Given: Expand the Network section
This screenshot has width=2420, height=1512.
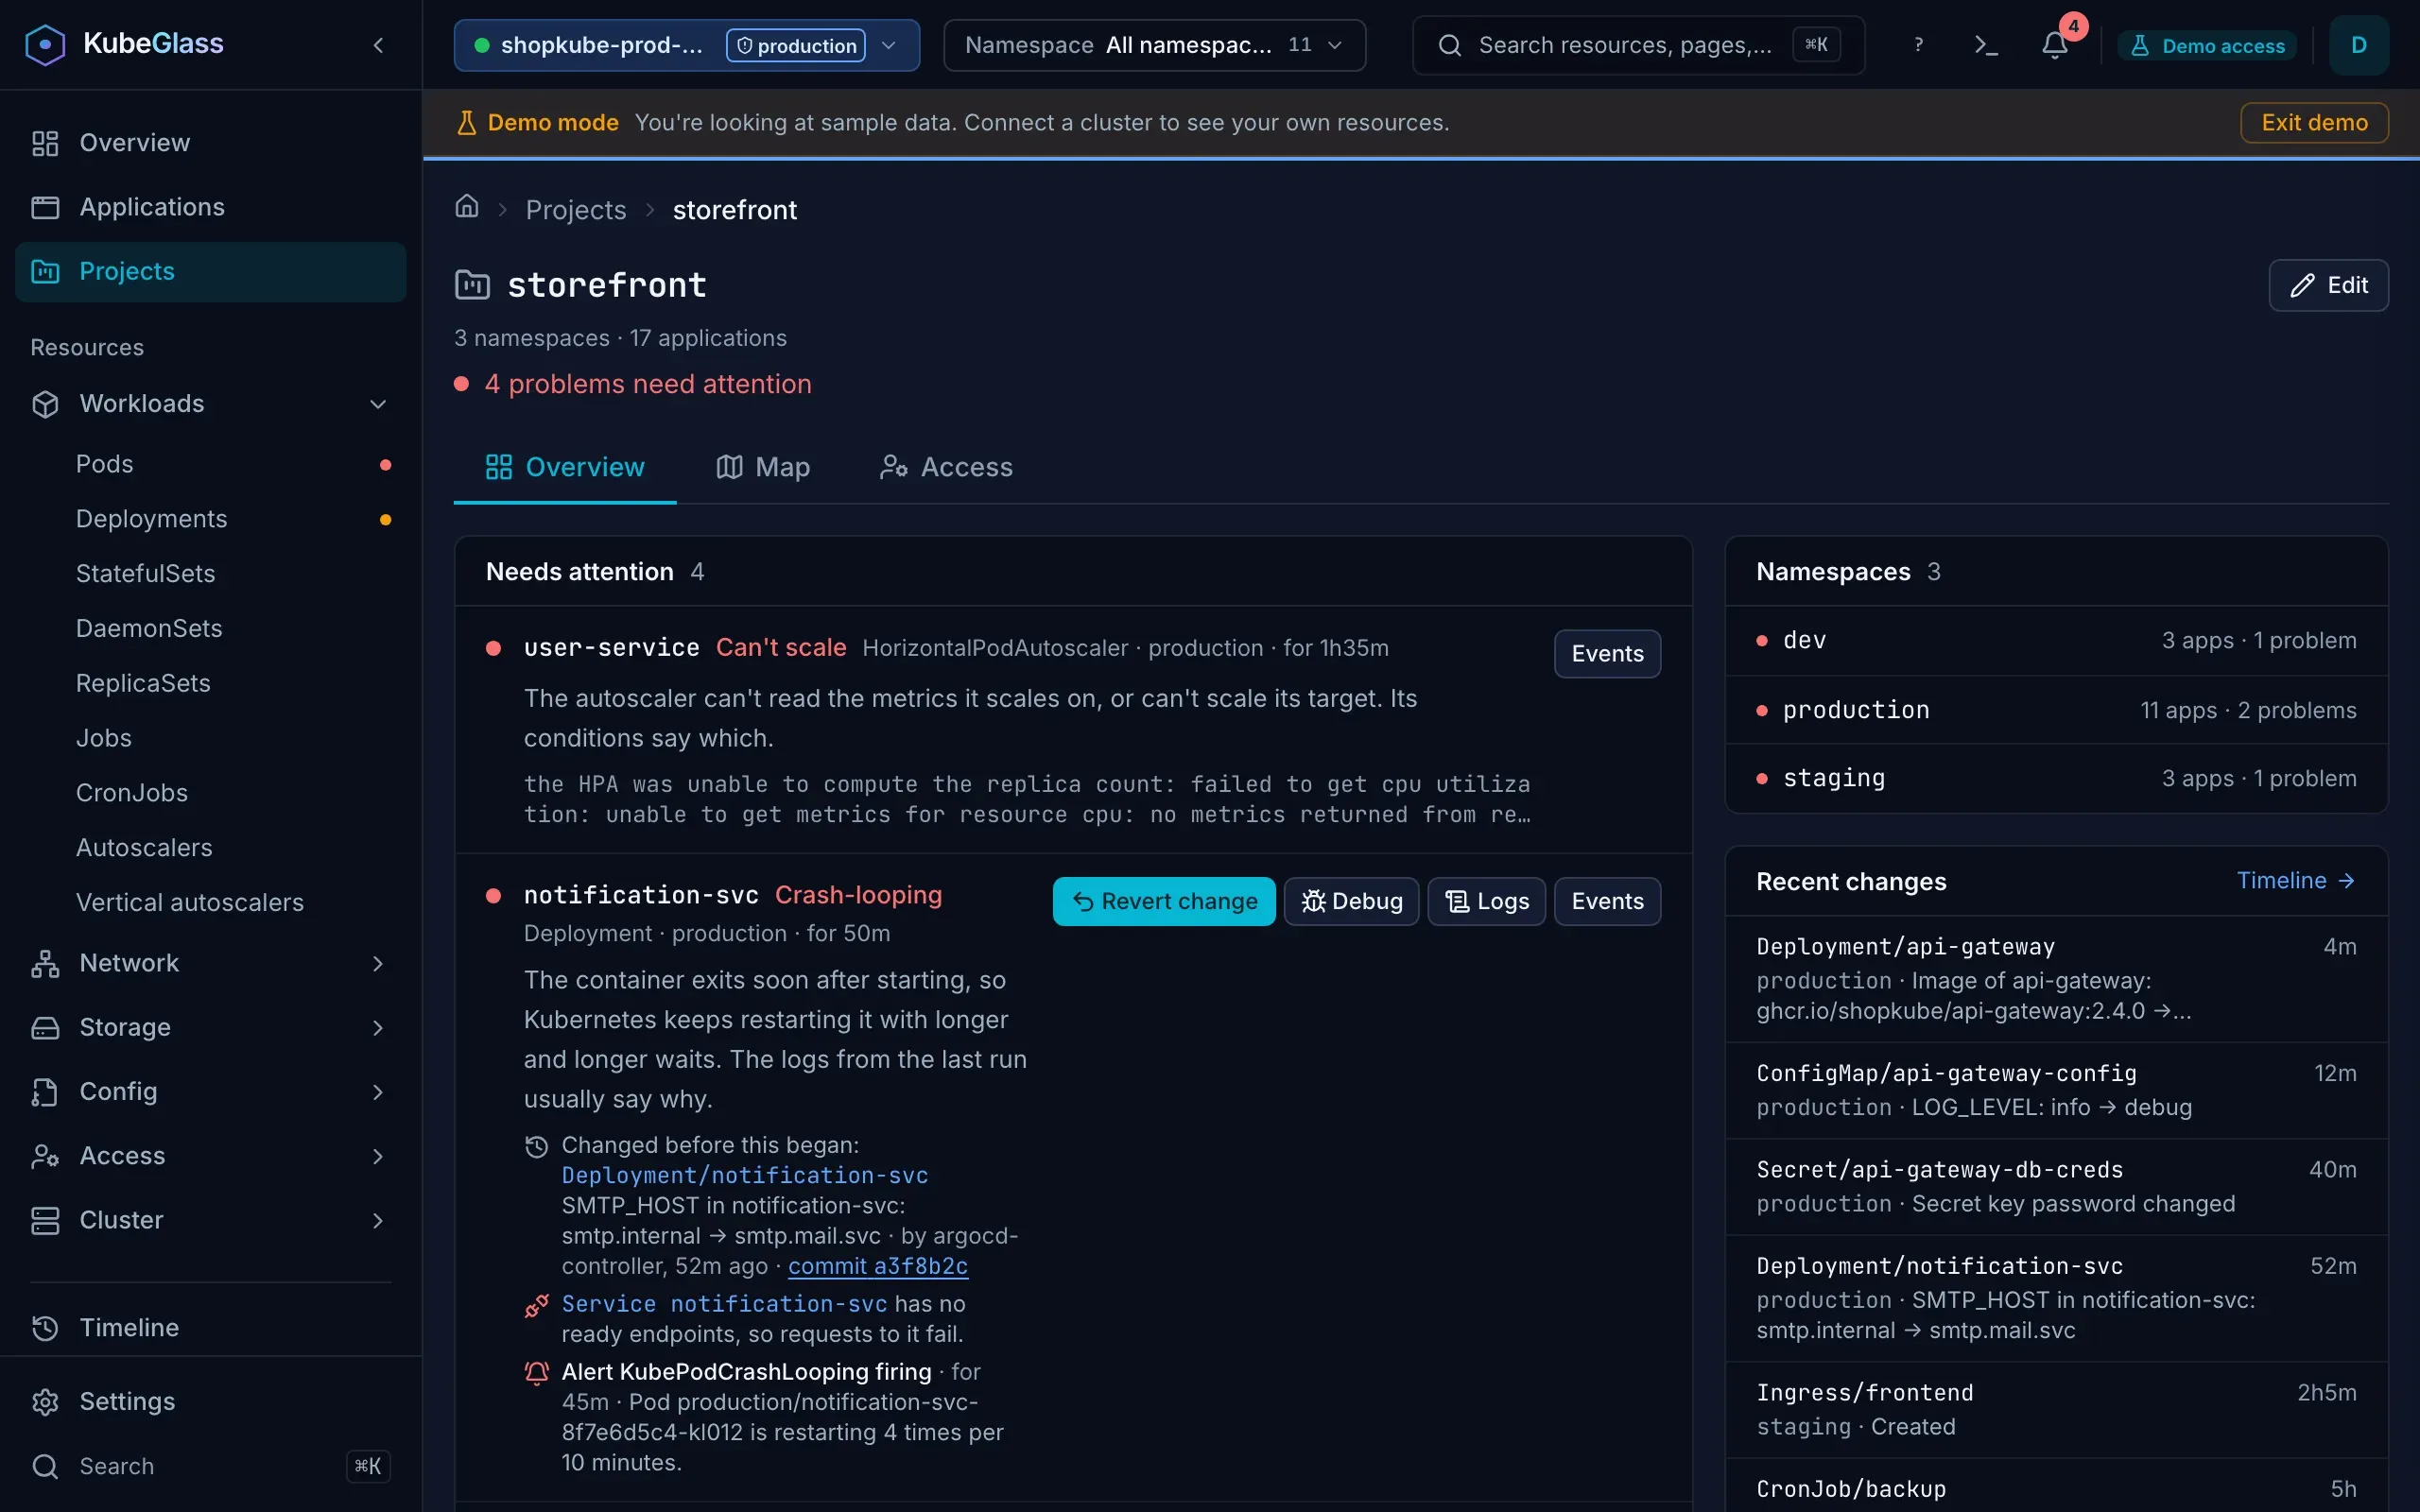Looking at the screenshot, I should coord(210,963).
